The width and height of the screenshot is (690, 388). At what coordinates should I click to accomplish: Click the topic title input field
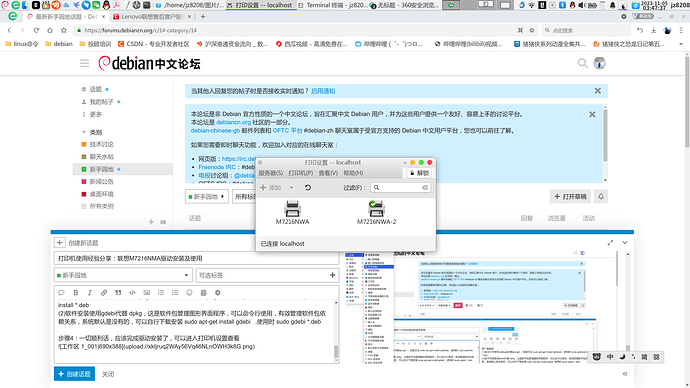pyautogui.click(x=196, y=258)
